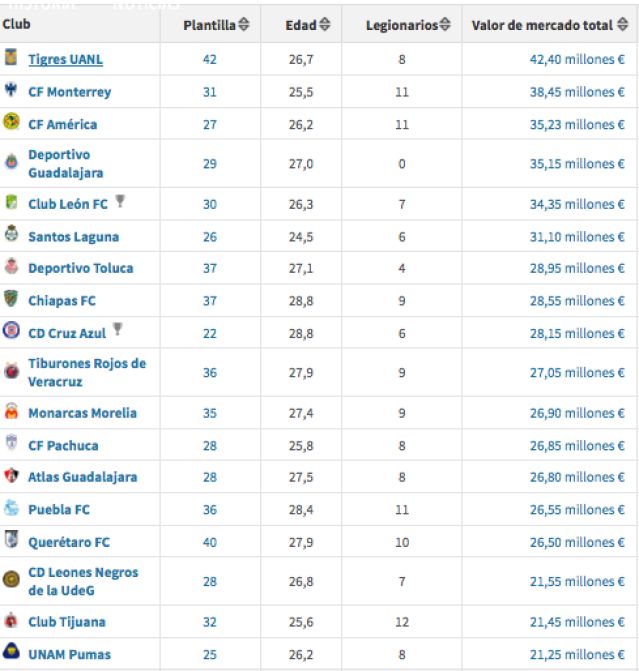
Task: Click the CD Cruz Azul crest
Action: pyautogui.click(x=12, y=331)
